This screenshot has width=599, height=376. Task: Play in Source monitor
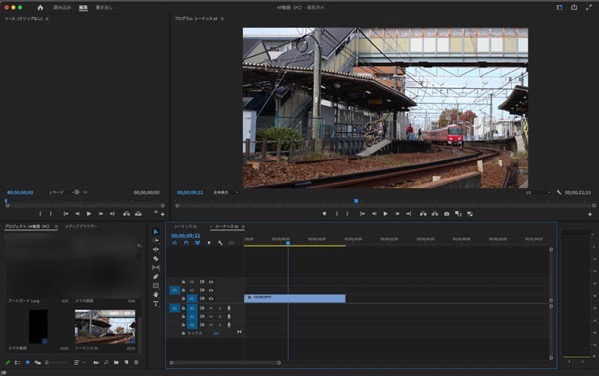point(89,214)
